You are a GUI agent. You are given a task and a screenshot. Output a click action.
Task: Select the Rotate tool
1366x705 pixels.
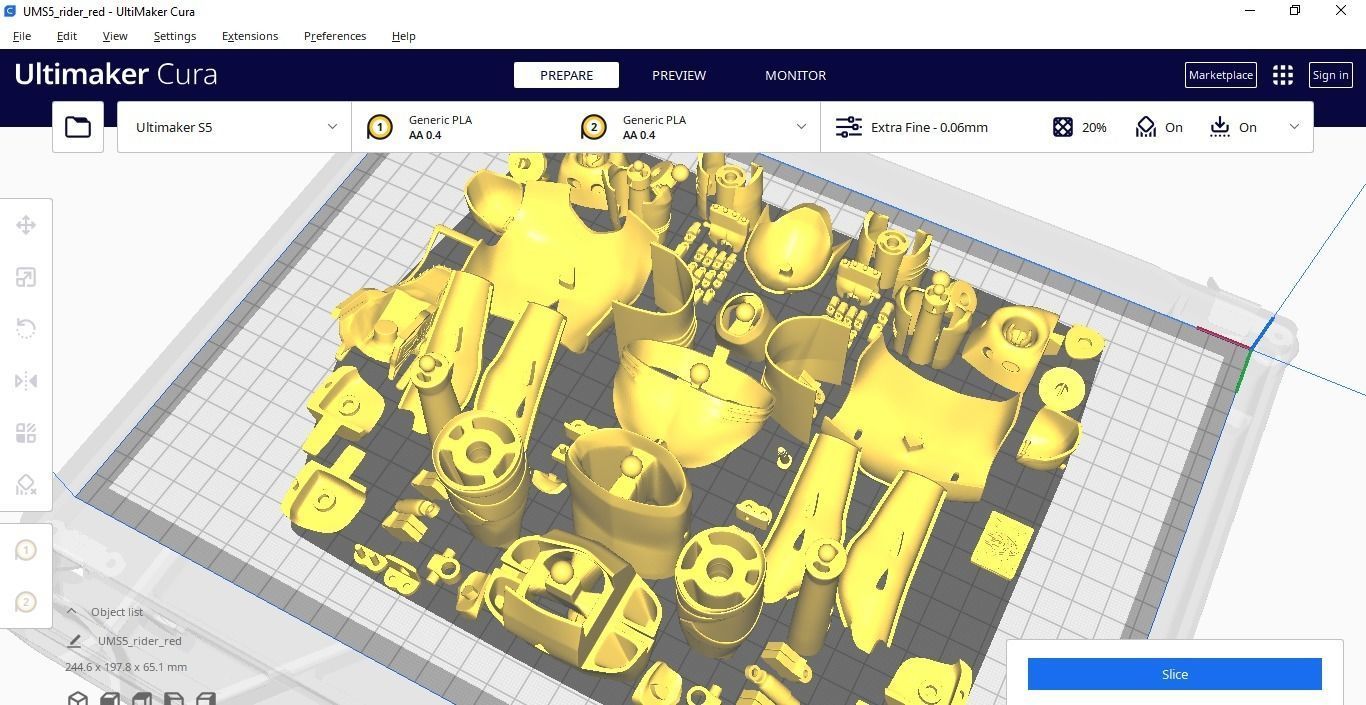click(26, 329)
